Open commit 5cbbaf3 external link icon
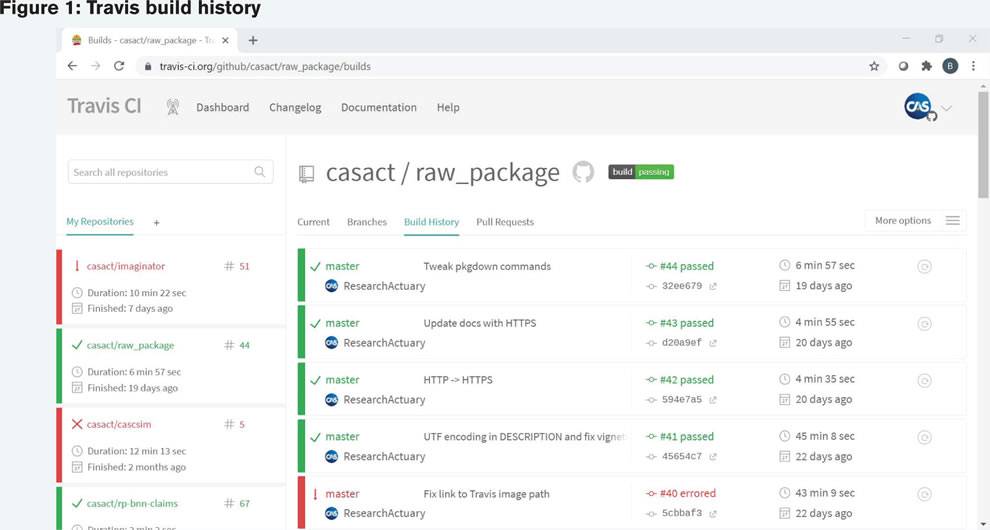990x530 pixels. [713, 514]
